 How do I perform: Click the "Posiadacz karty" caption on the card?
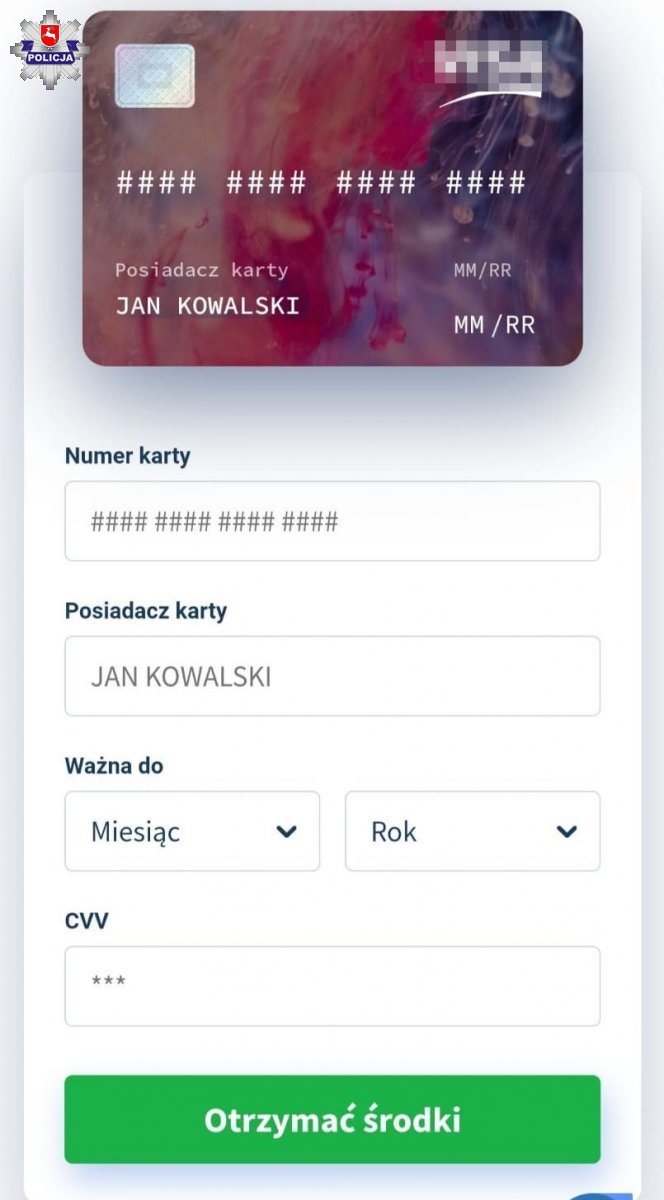(201, 270)
